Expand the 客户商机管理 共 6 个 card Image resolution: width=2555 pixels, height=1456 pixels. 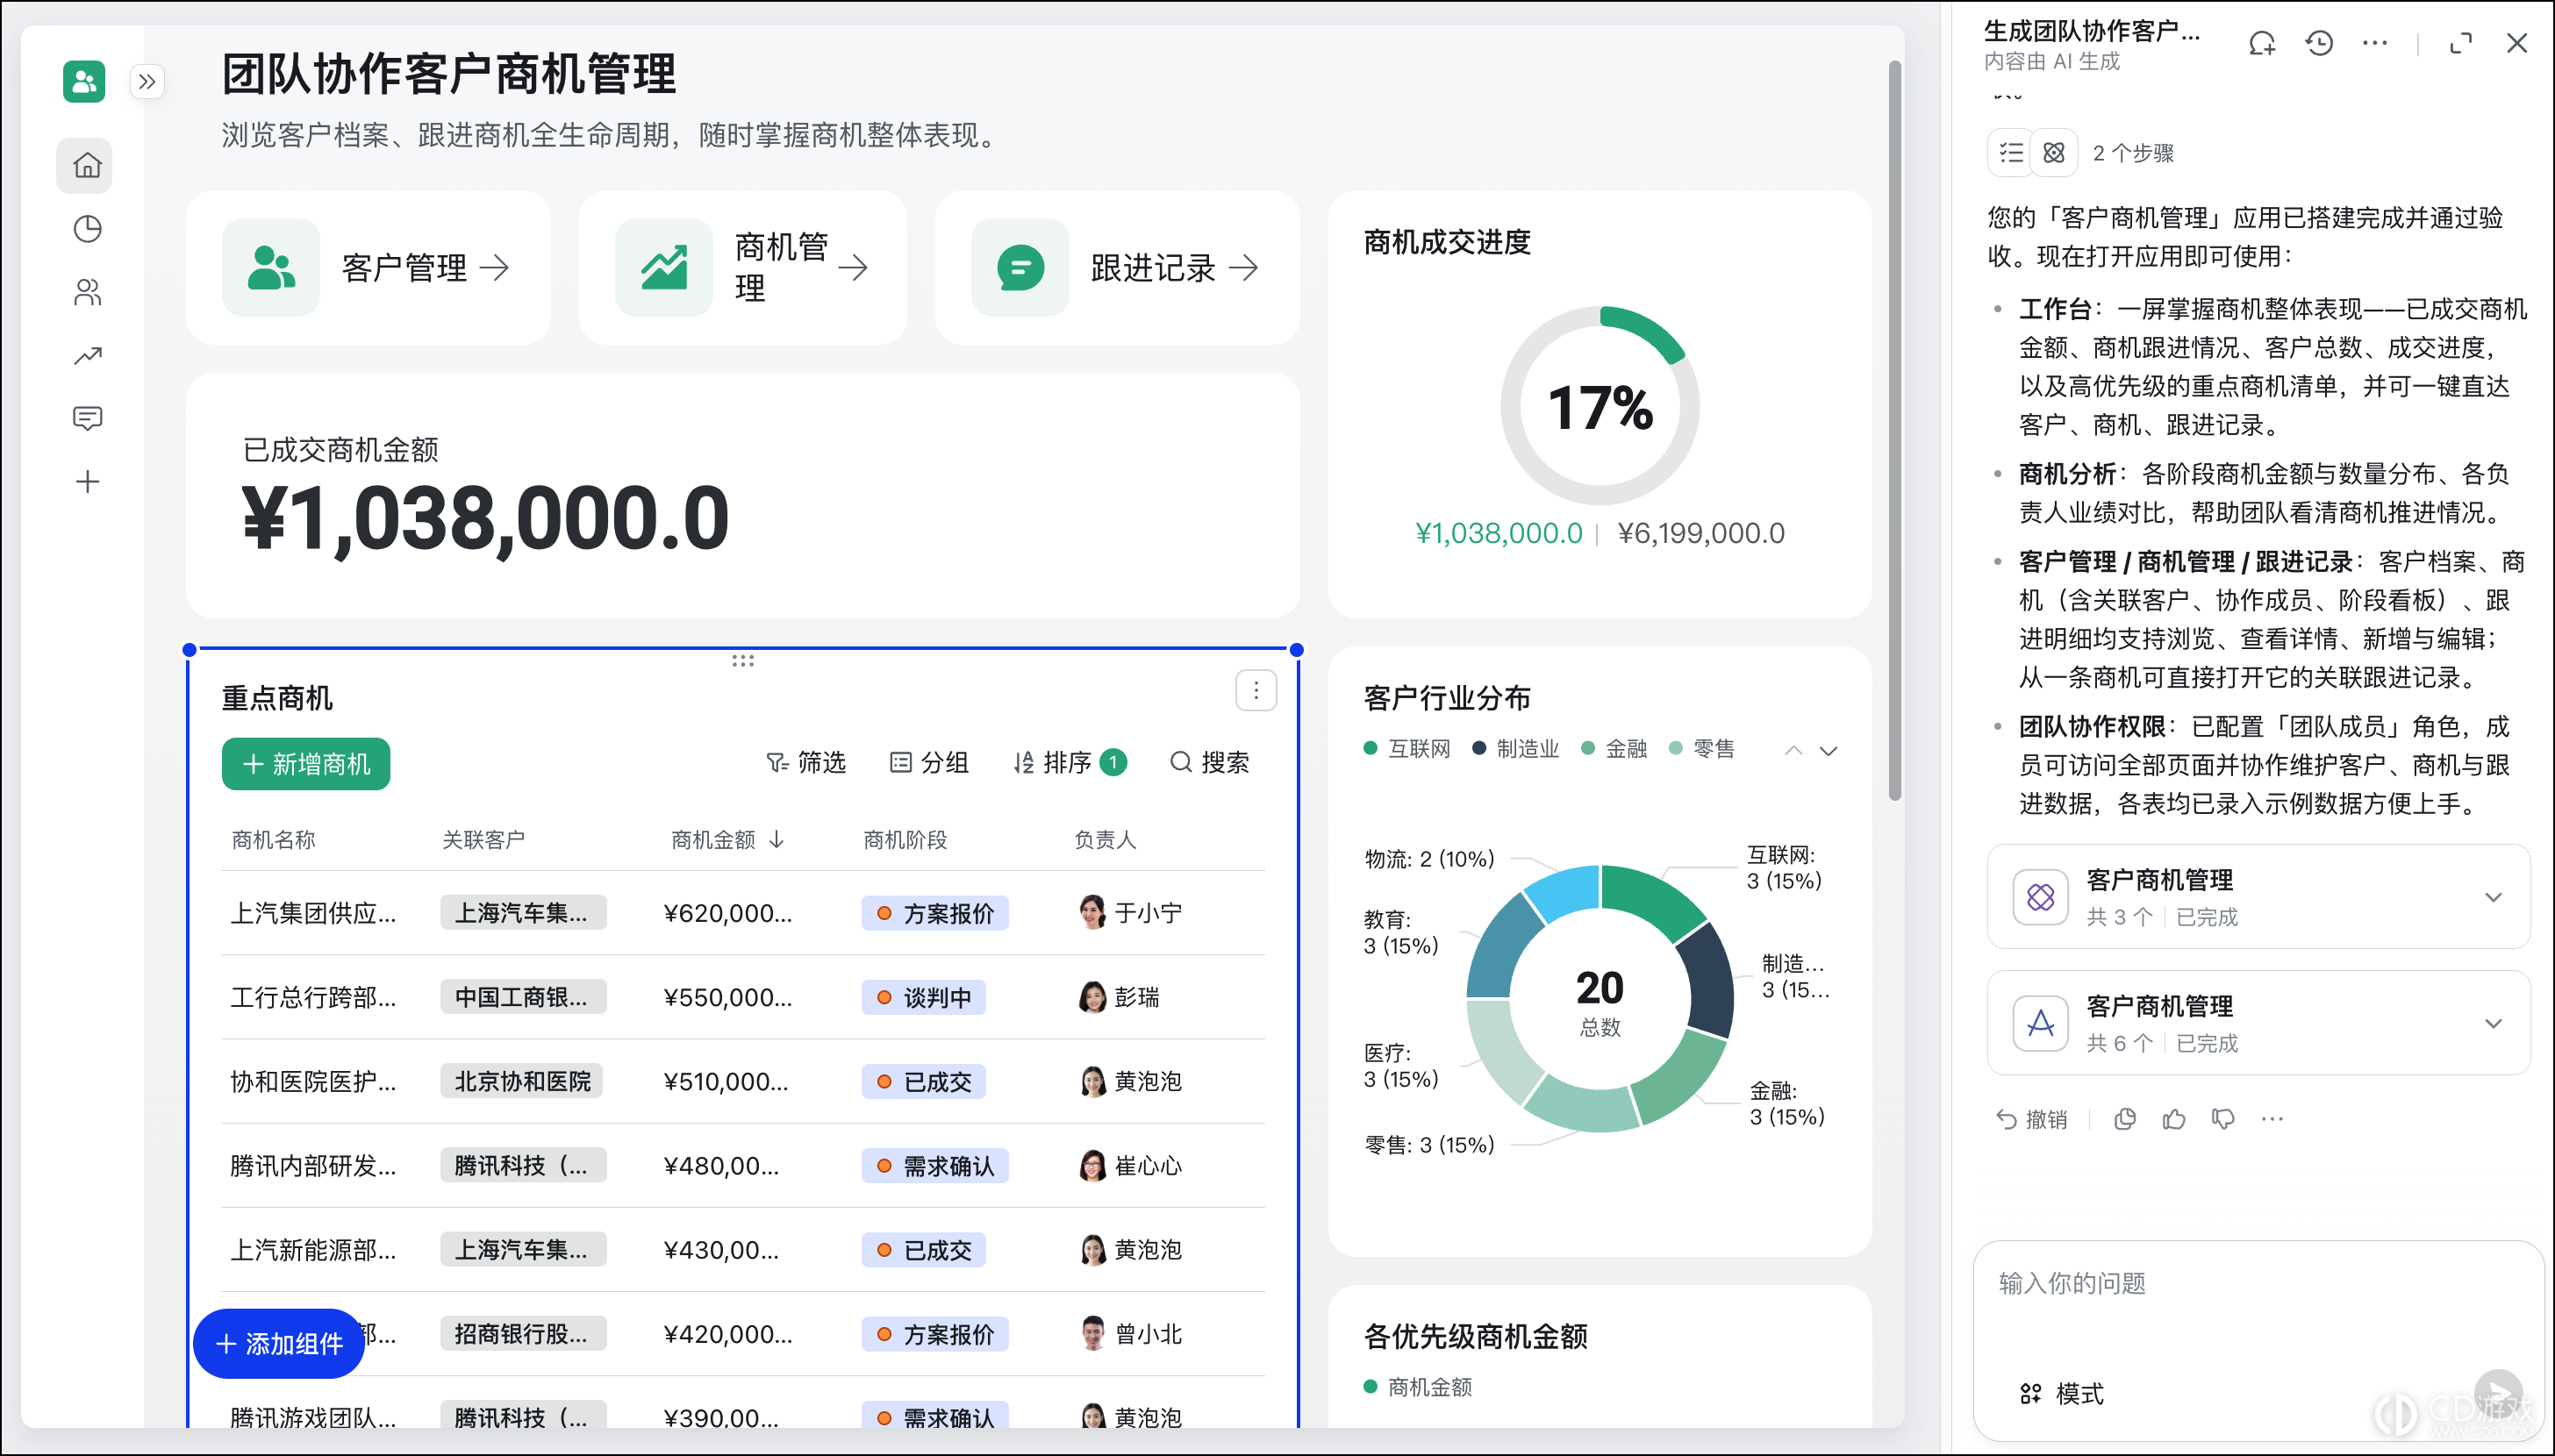pyautogui.click(x=2258, y=1023)
